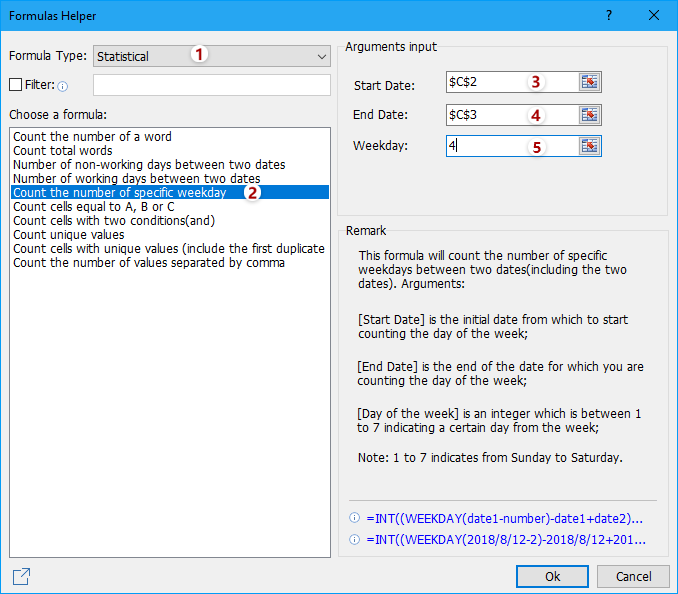Click the Filter info icon
678x594 pixels.
(62, 86)
